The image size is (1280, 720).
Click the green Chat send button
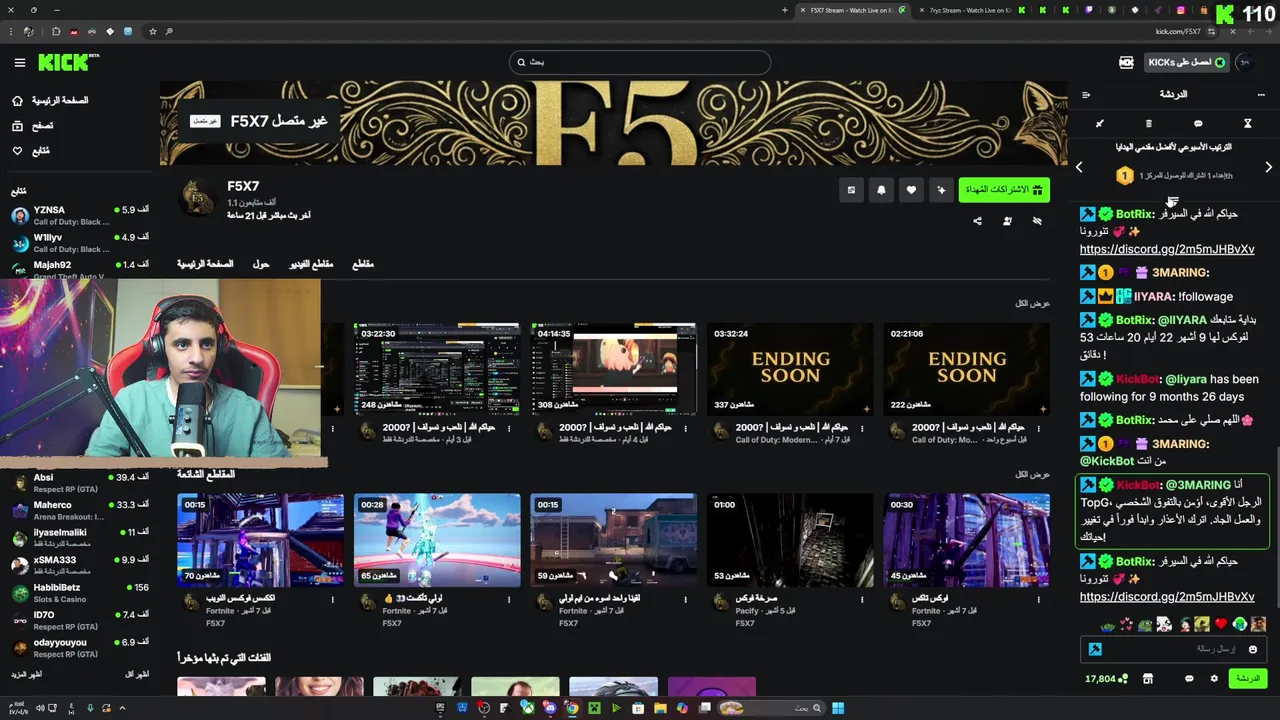(1248, 678)
